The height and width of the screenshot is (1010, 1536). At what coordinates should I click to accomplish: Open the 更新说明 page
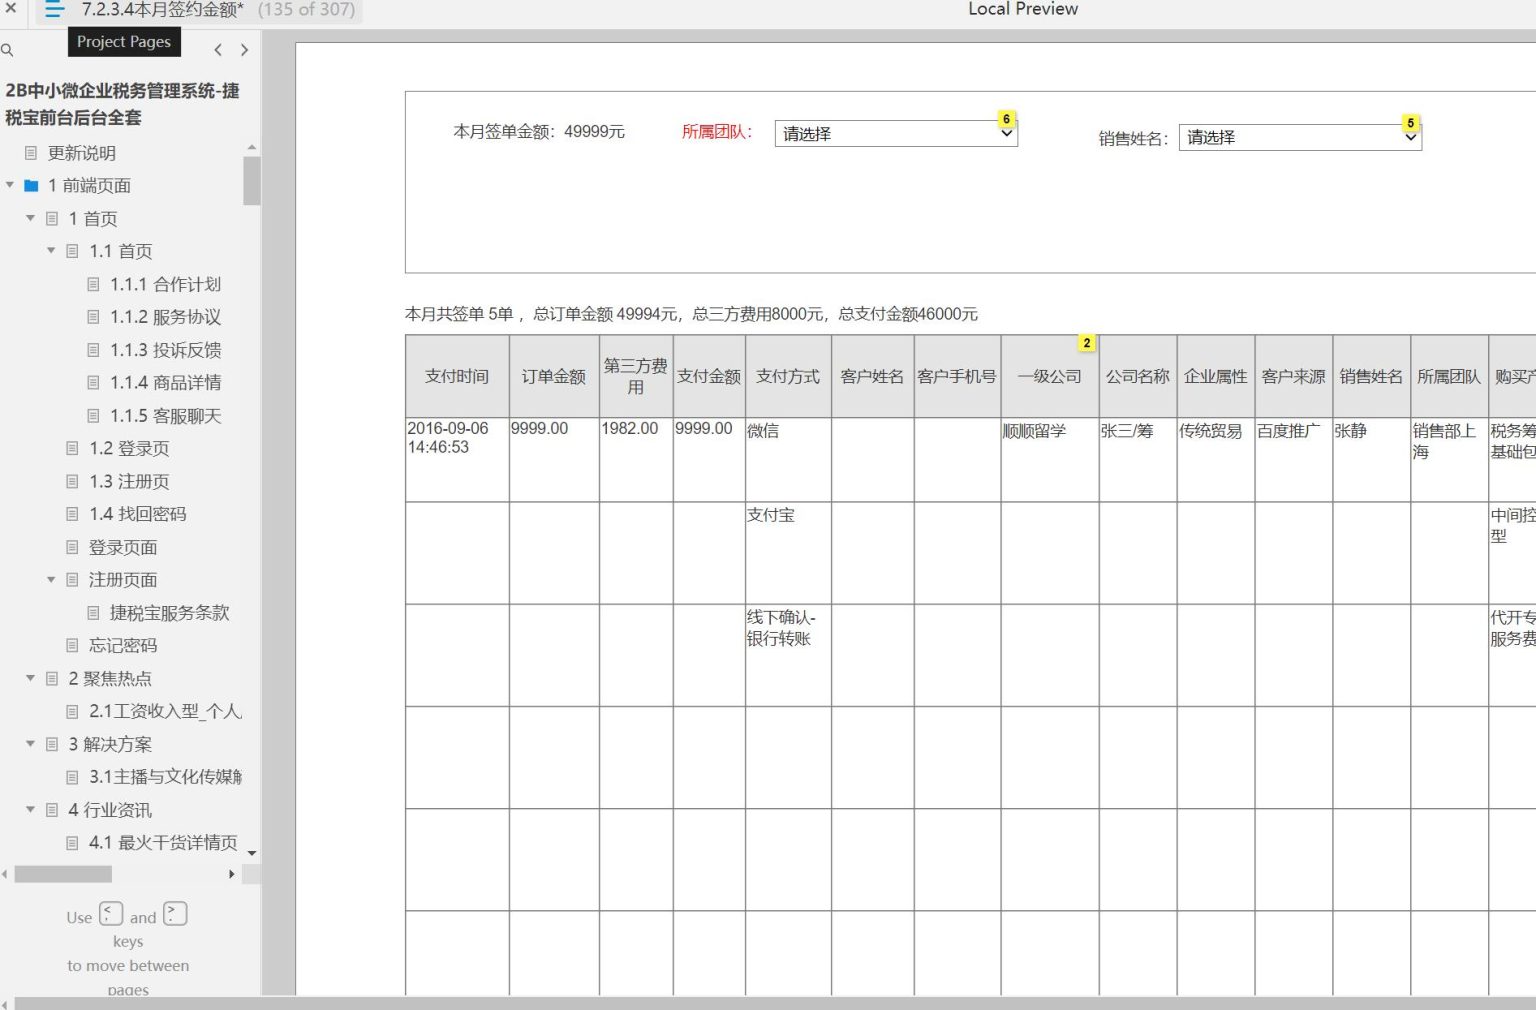[x=82, y=153]
